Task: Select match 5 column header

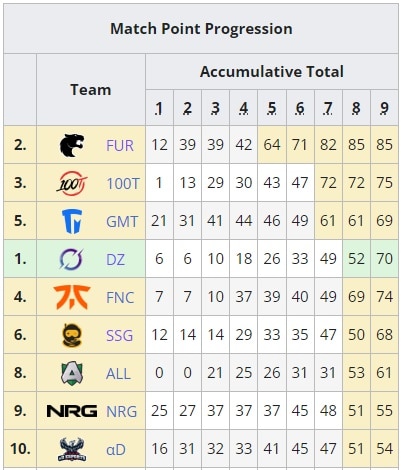Action: pos(272,108)
